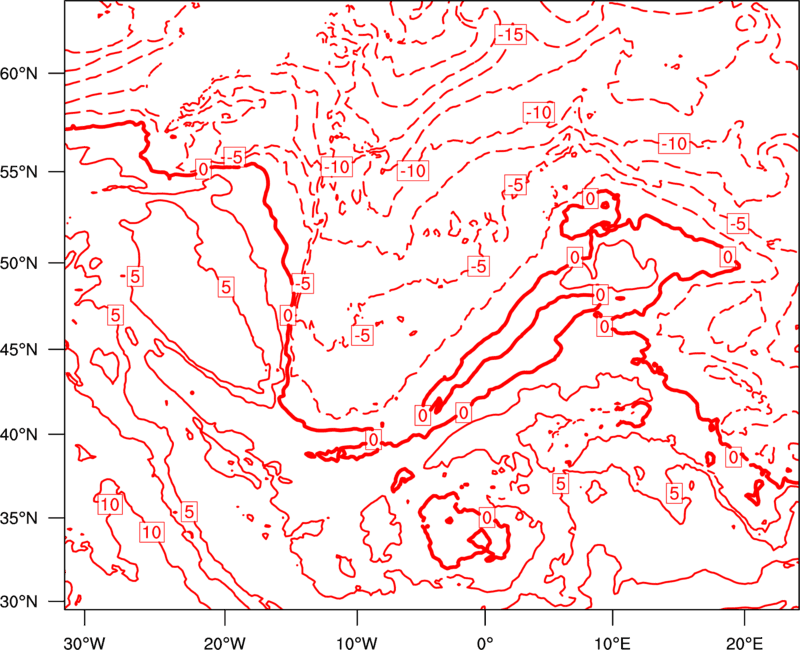Click the -15 contour value label
Screen dimensions: 800x650
(x=510, y=35)
